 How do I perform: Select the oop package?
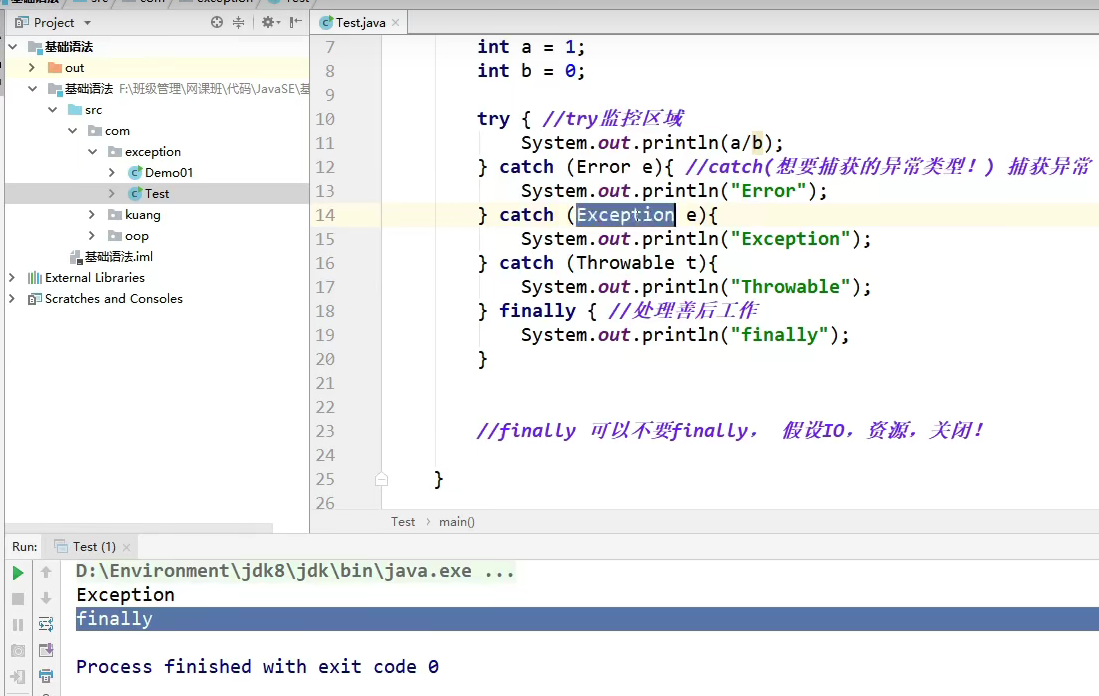(x=137, y=236)
